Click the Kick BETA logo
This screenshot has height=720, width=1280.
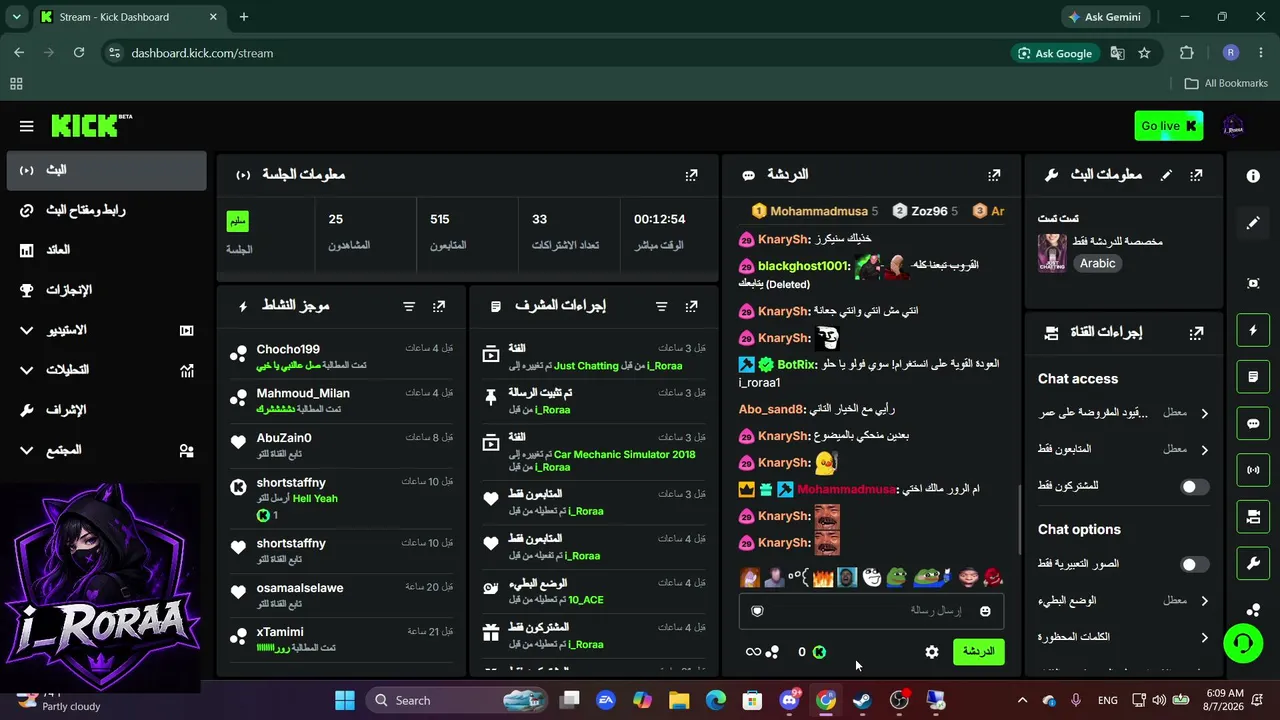(x=91, y=125)
